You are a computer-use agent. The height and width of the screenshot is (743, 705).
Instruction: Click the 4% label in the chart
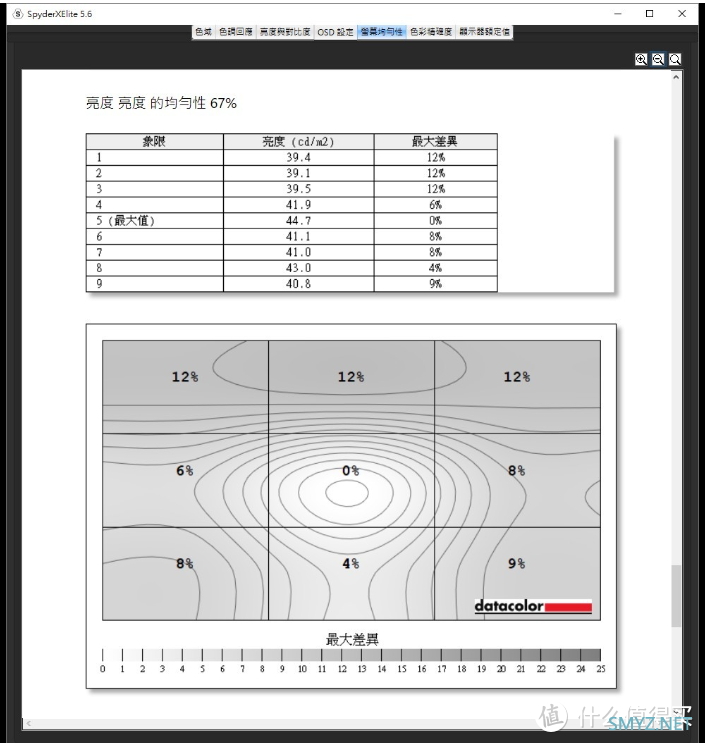point(351,563)
